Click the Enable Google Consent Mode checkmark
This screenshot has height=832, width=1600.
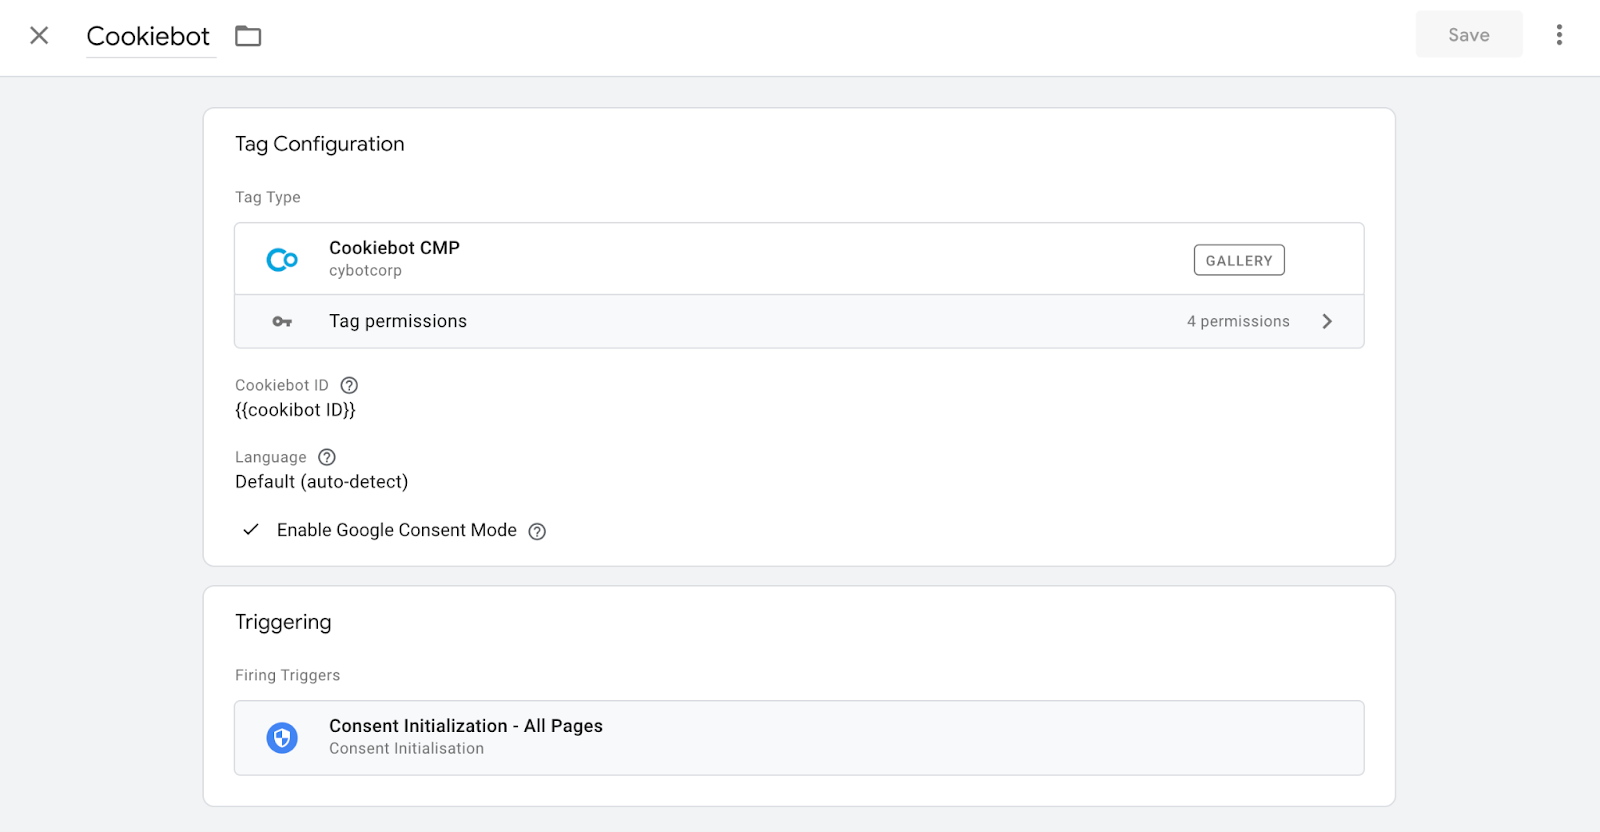pos(251,530)
